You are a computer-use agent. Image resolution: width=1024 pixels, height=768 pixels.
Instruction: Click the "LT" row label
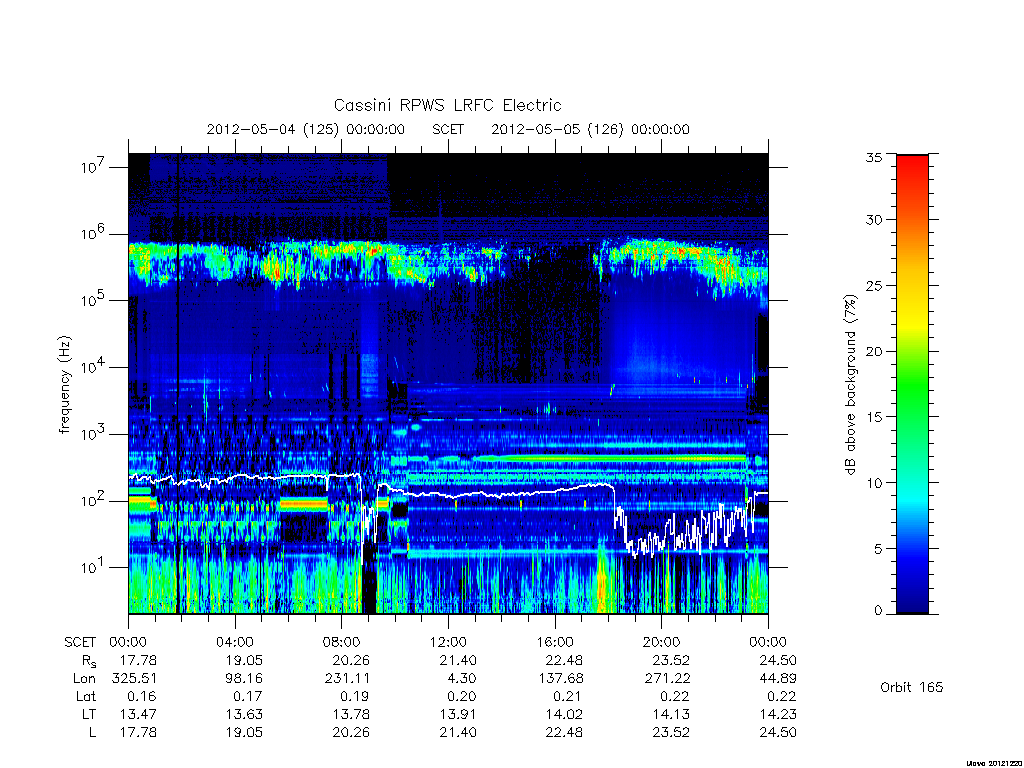point(89,714)
